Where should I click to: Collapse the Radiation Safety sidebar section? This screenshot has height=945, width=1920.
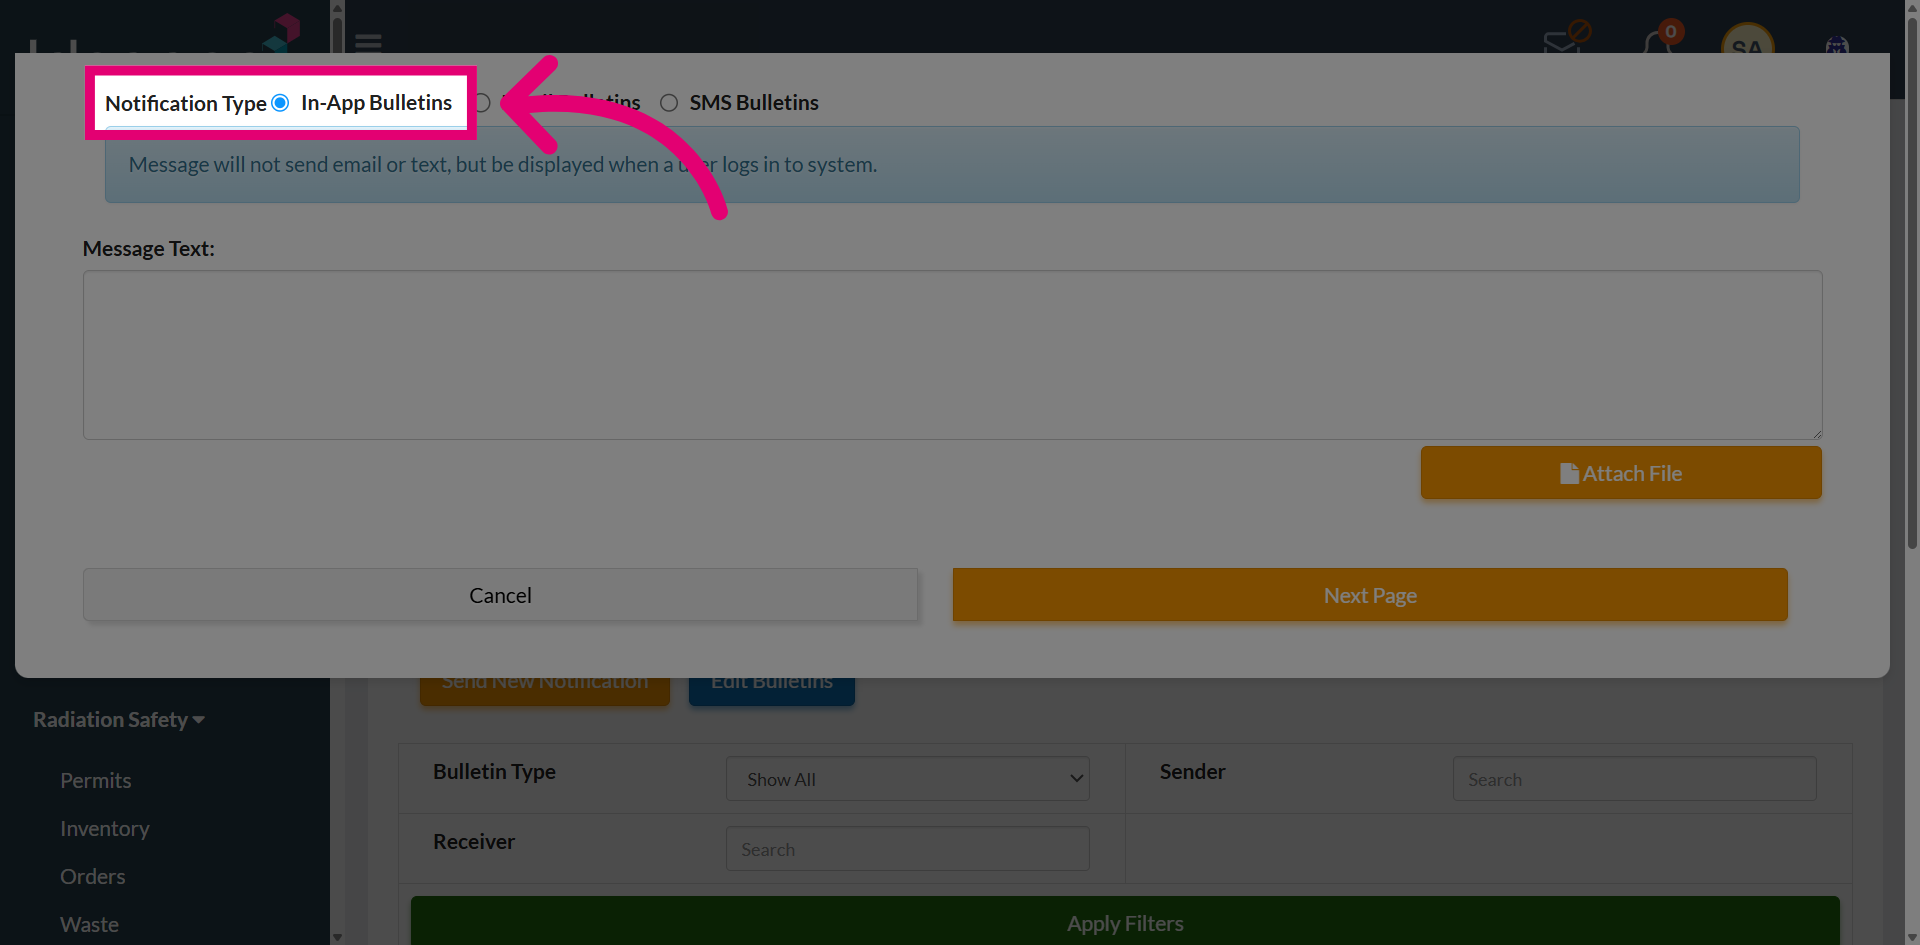tap(119, 720)
